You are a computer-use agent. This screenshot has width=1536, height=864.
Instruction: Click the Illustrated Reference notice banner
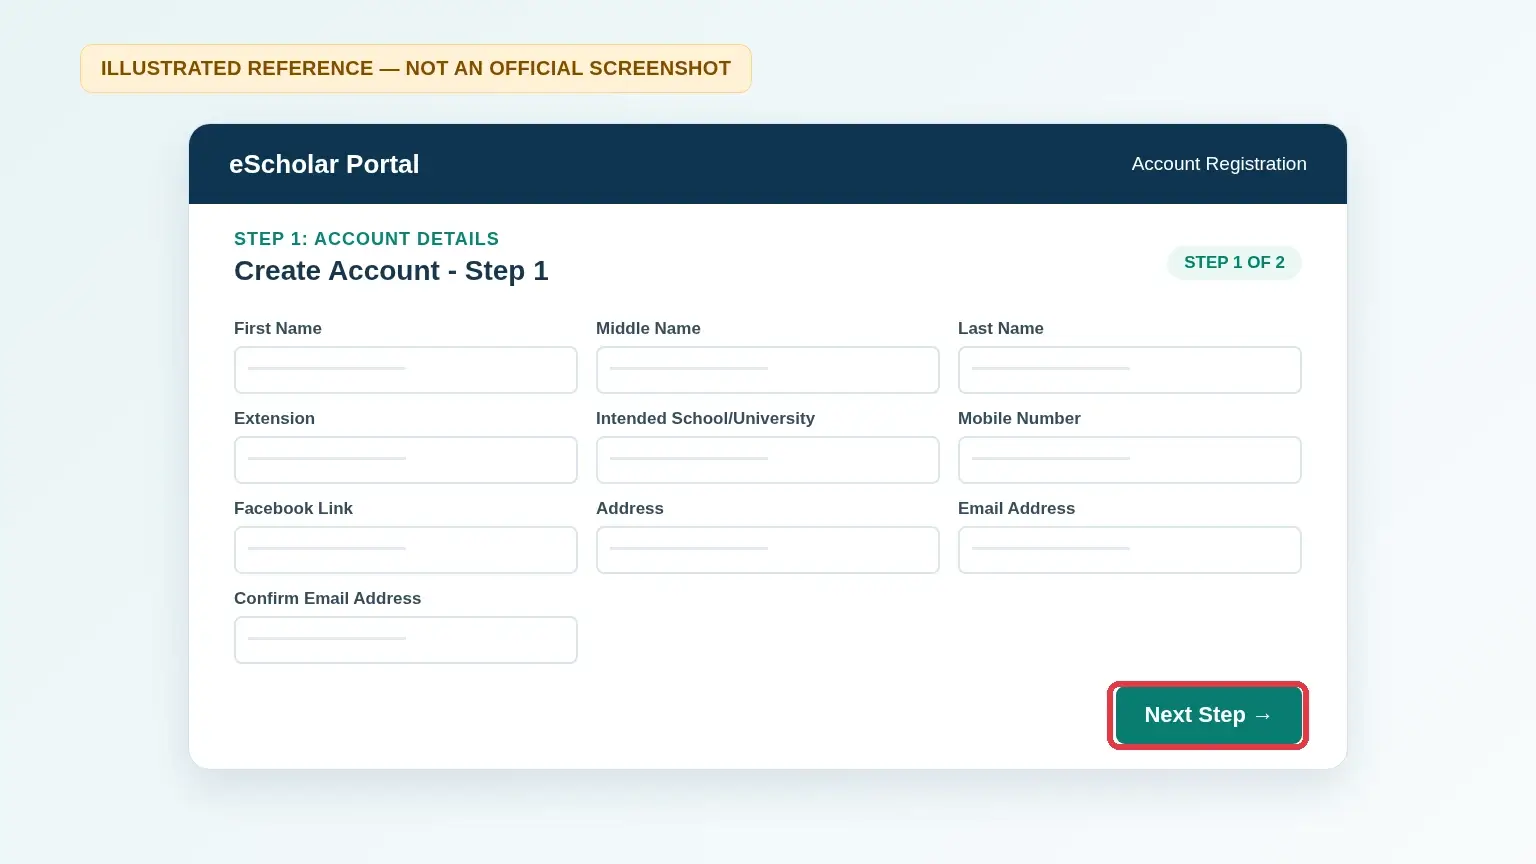tap(416, 69)
